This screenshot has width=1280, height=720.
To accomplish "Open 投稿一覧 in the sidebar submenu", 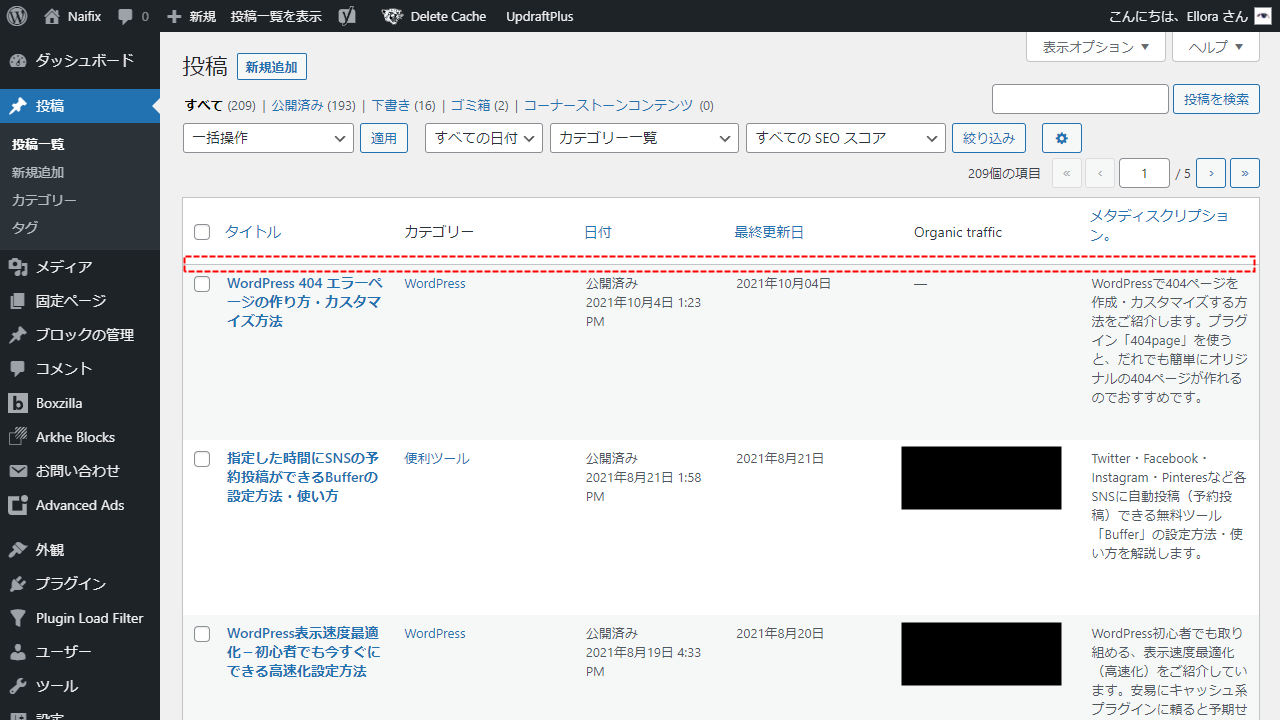I will [38, 144].
